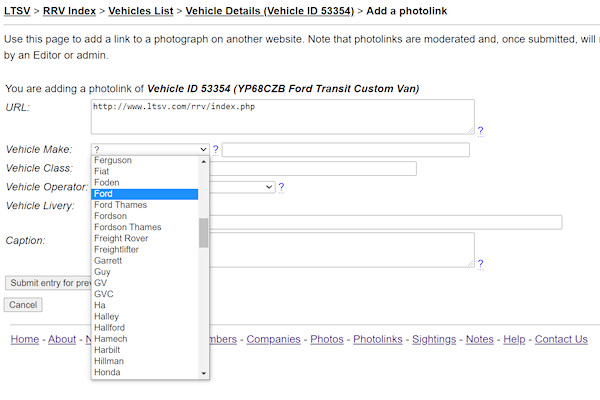Open the Caption field help question mark
This screenshot has width=600, height=400.
pos(480,264)
